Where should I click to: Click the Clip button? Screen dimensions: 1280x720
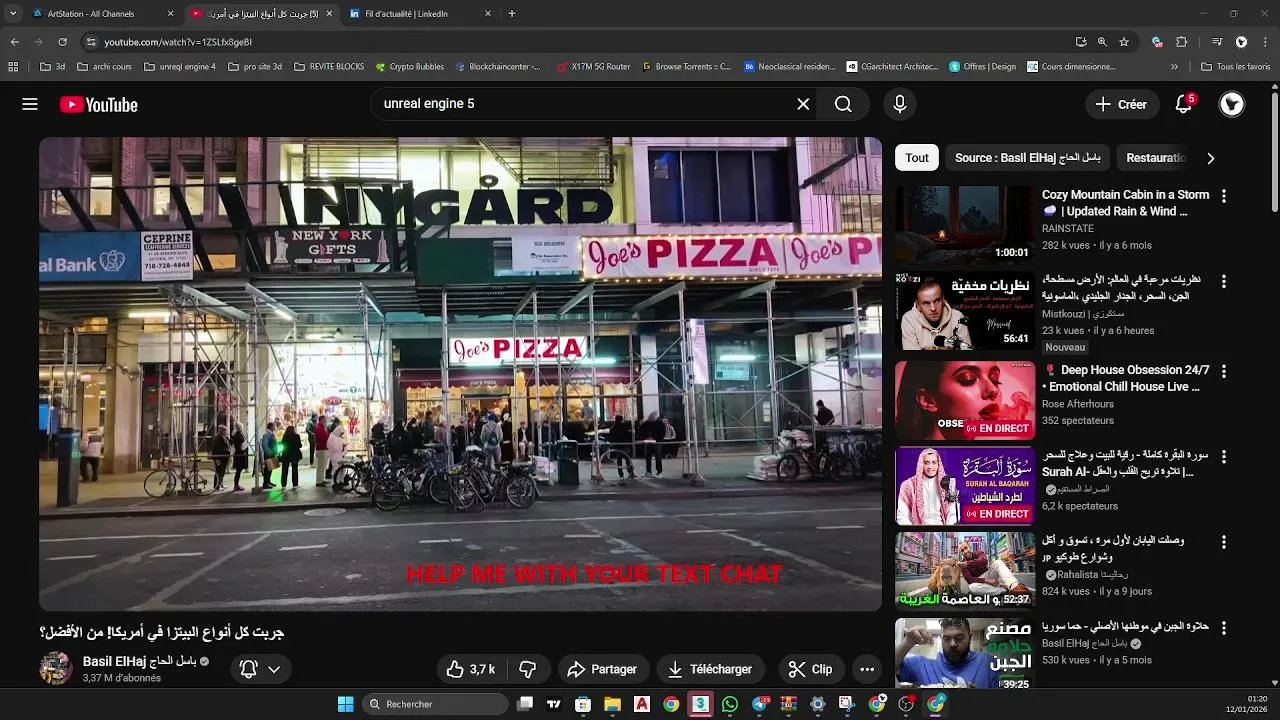810,669
